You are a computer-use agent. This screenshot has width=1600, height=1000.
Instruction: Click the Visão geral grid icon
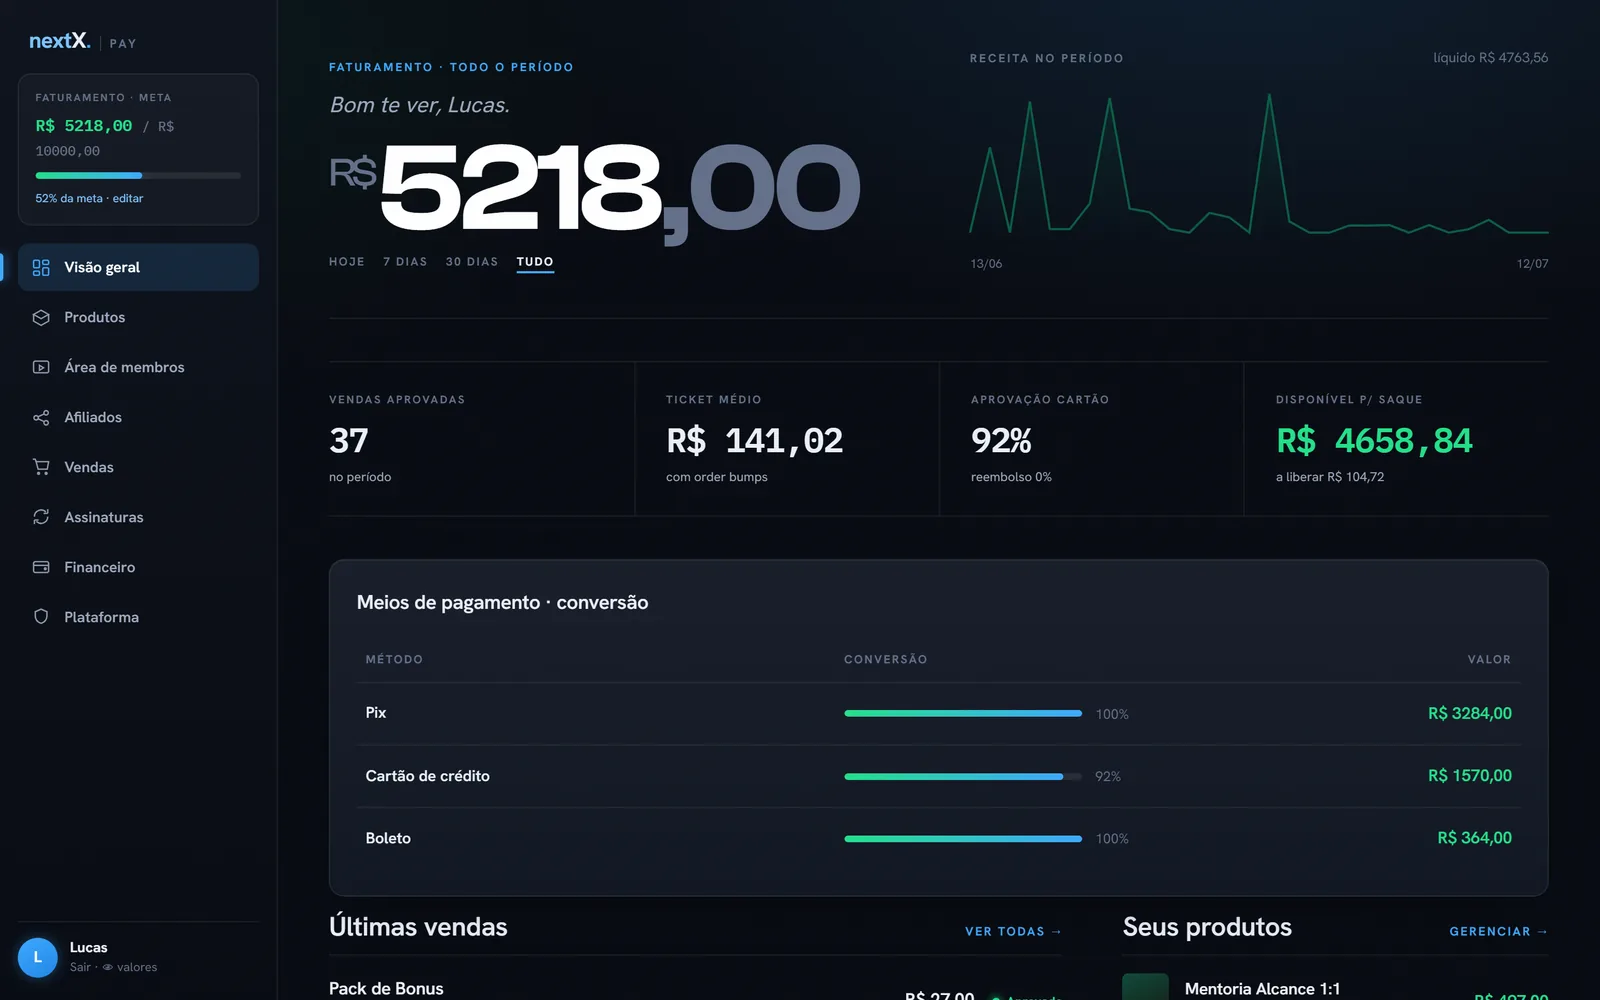coord(41,267)
